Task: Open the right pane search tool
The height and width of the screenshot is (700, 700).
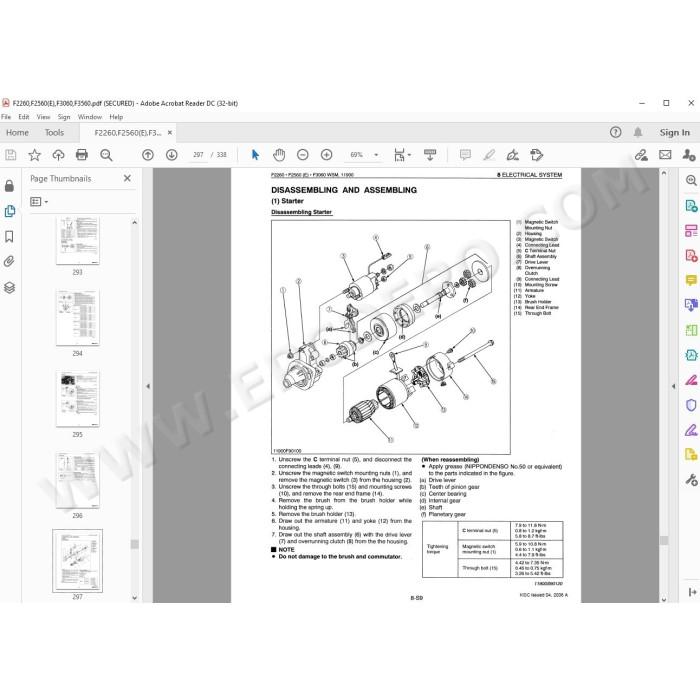Action: (691, 180)
